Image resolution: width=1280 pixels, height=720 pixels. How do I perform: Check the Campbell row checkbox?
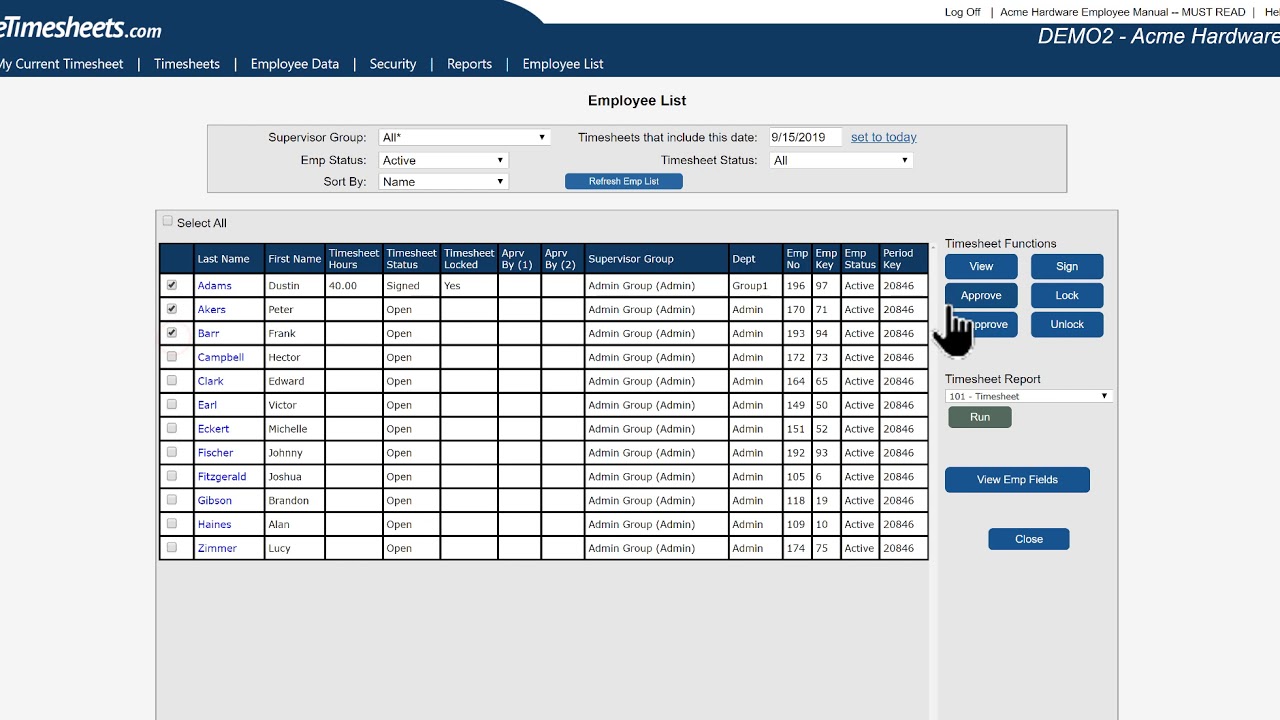(x=172, y=357)
